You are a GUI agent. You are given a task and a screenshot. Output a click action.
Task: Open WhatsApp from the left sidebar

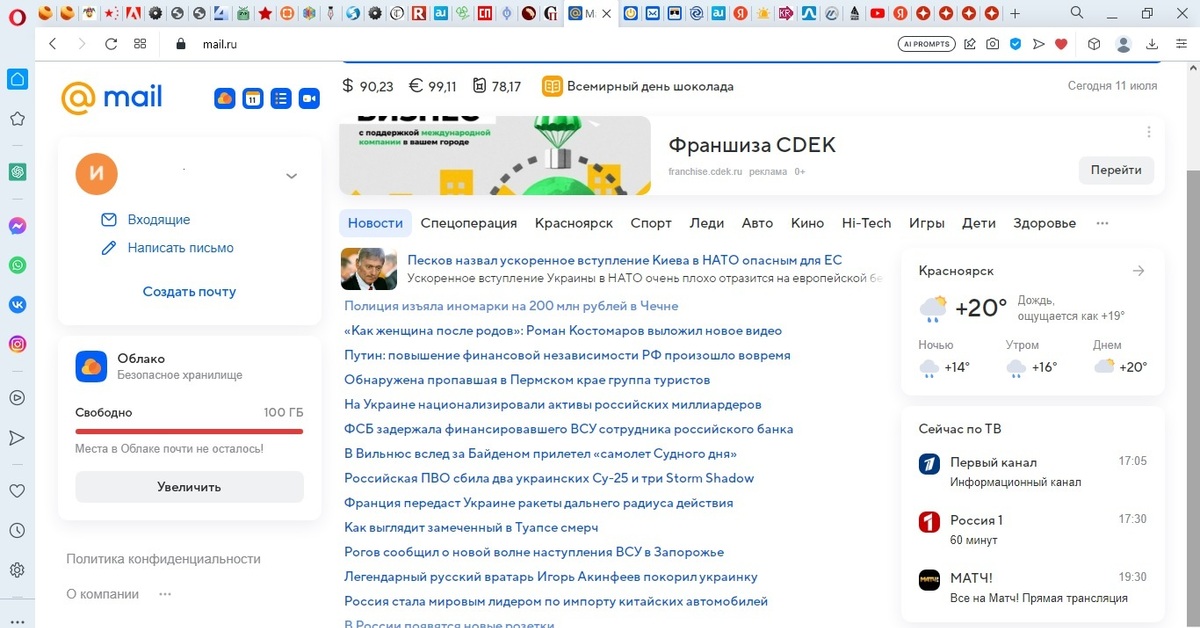[x=16, y=265]
